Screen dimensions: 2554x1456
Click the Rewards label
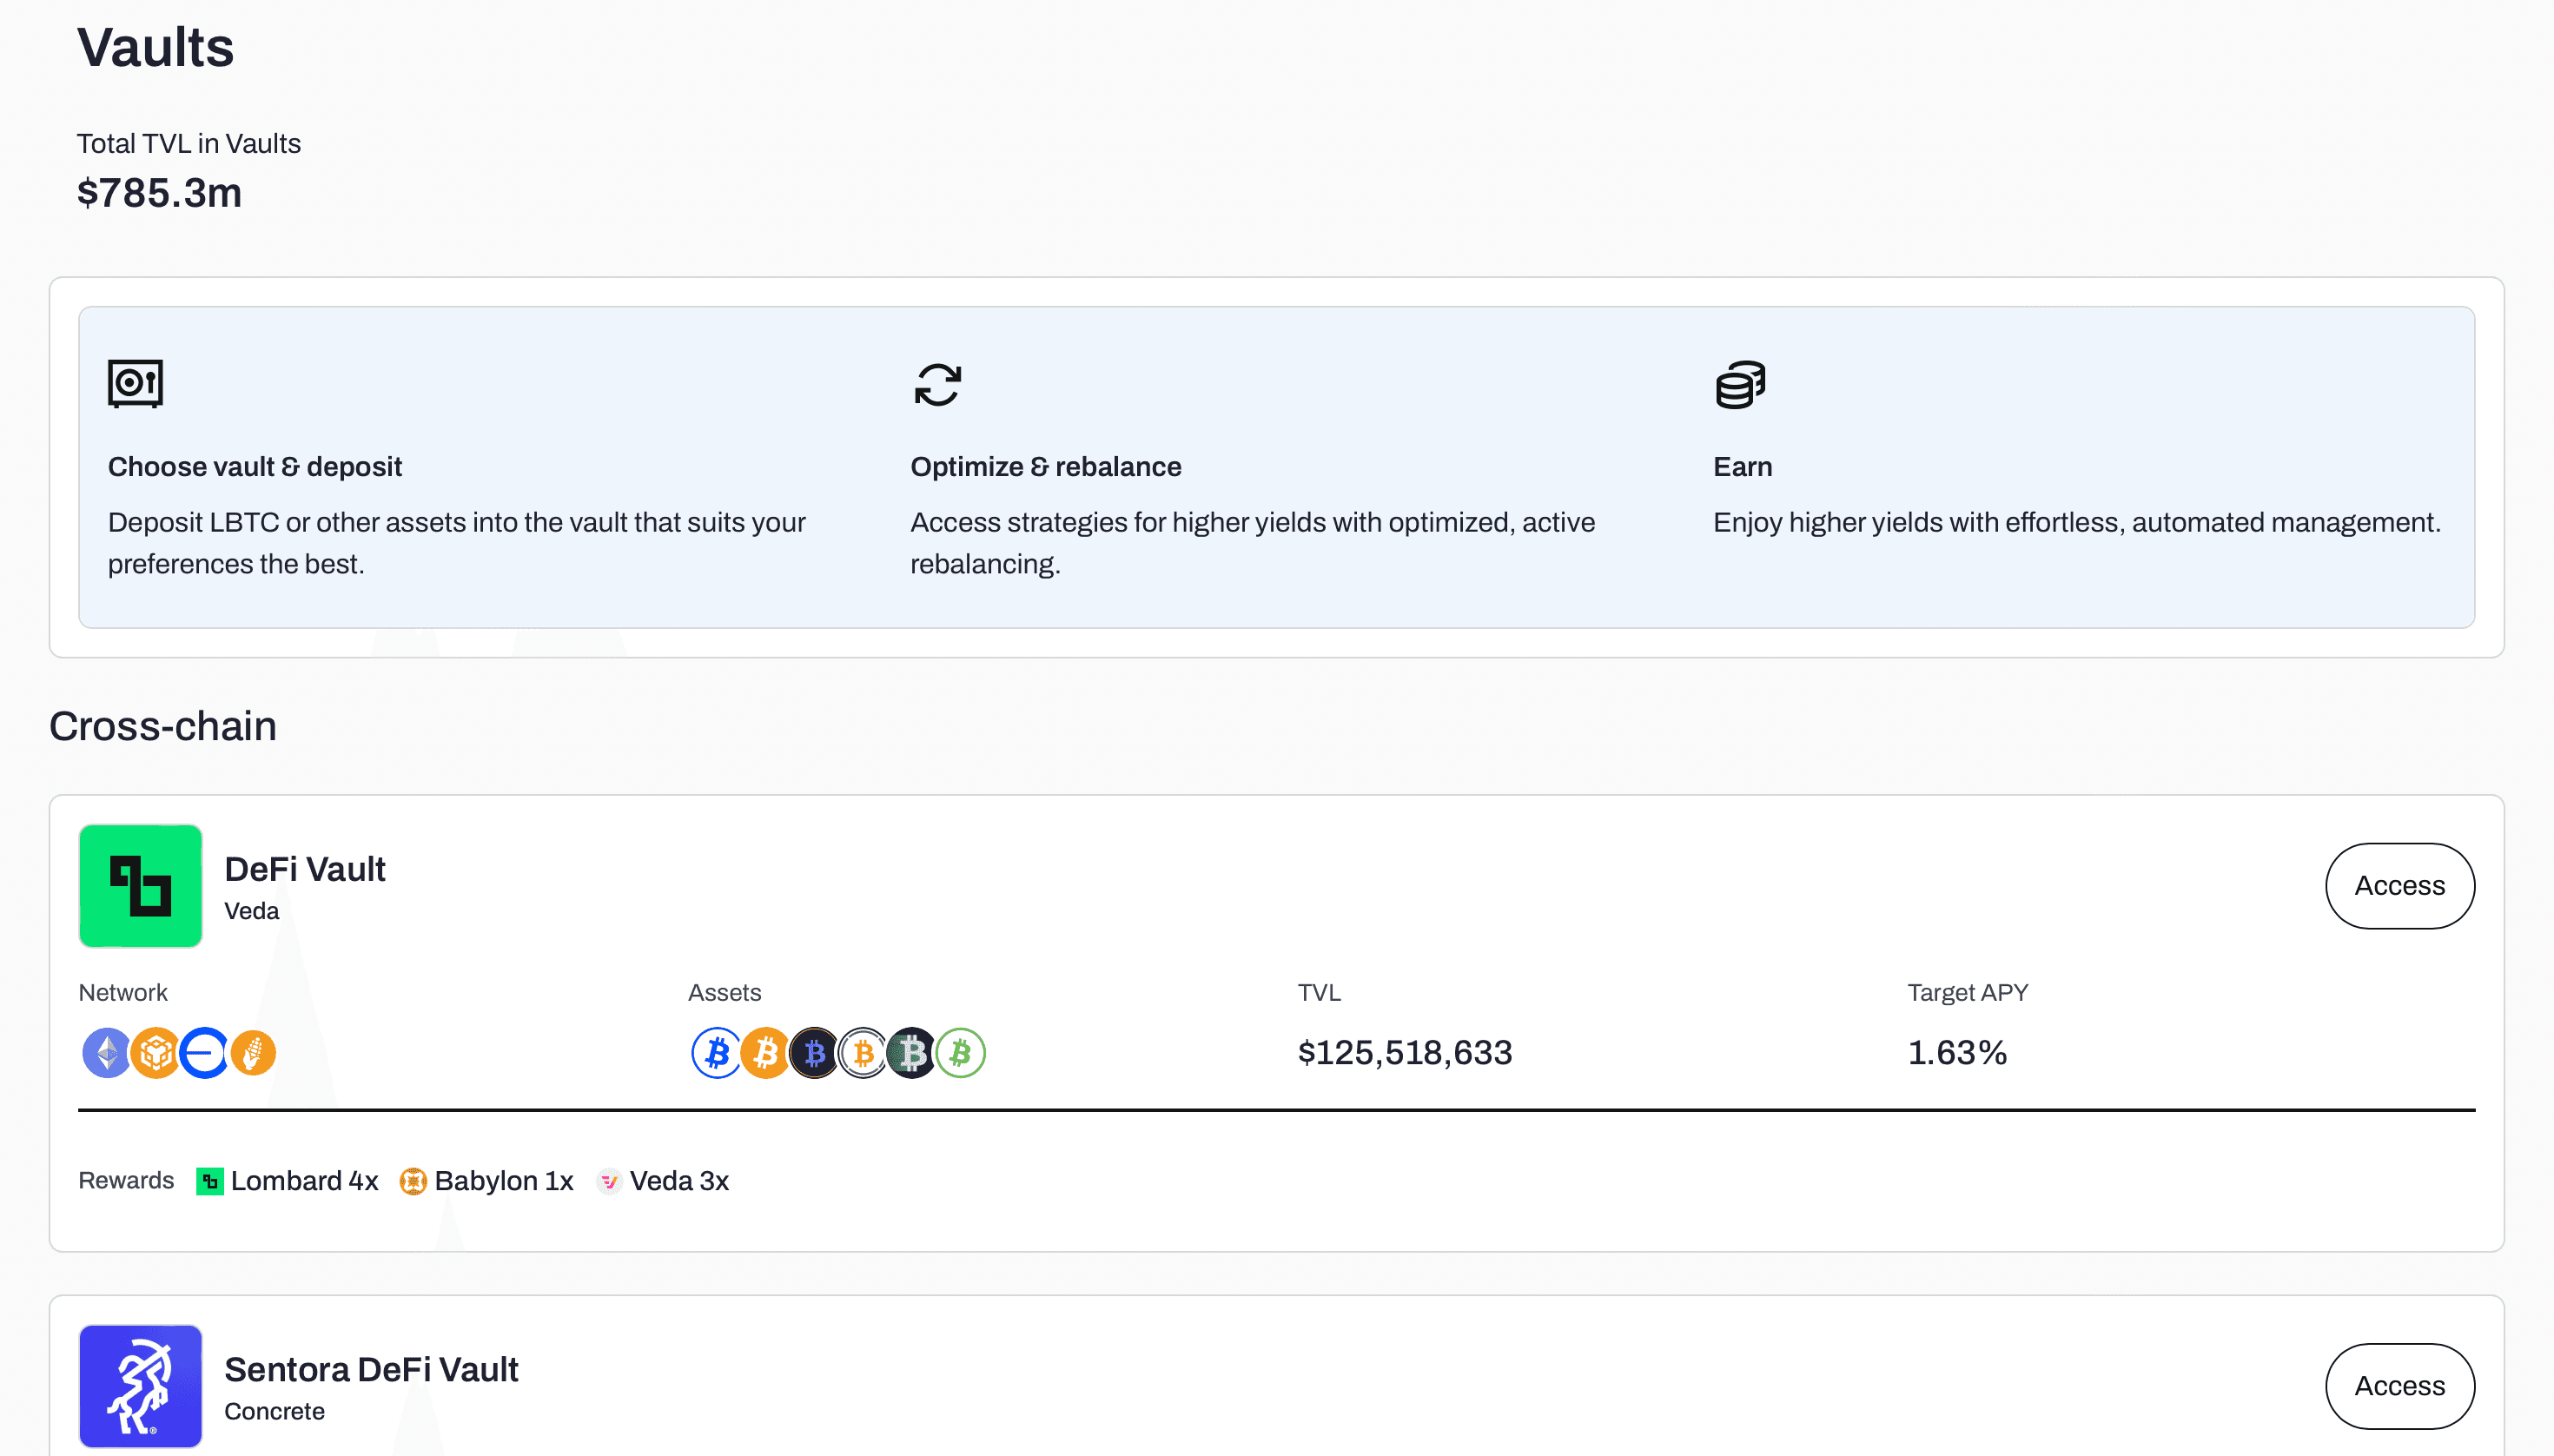point(126,1181)
